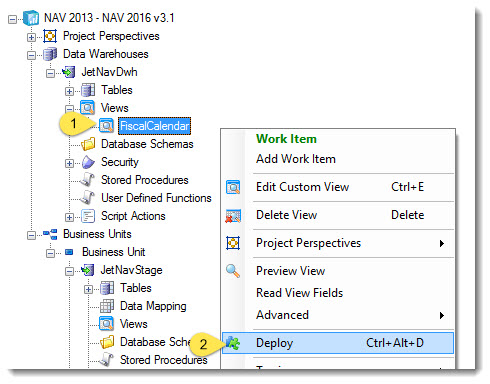
Task: Click Stored Procedures icon under JetNavDwh
Action: tap(88, 180)
